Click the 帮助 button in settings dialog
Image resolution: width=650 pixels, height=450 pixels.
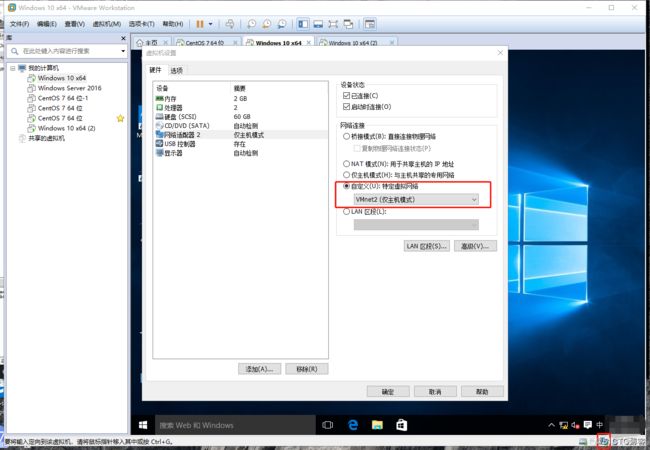click(482, 392)
